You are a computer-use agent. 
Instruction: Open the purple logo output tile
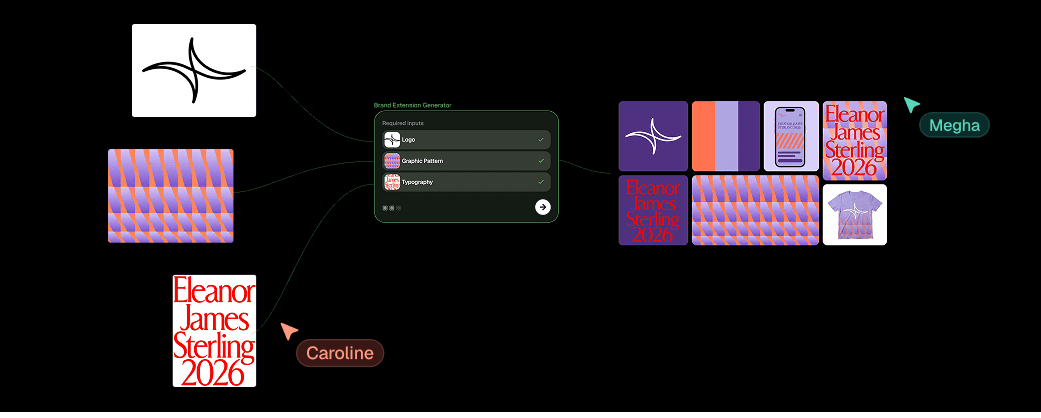pyautogui.click(x=653, y=136)
